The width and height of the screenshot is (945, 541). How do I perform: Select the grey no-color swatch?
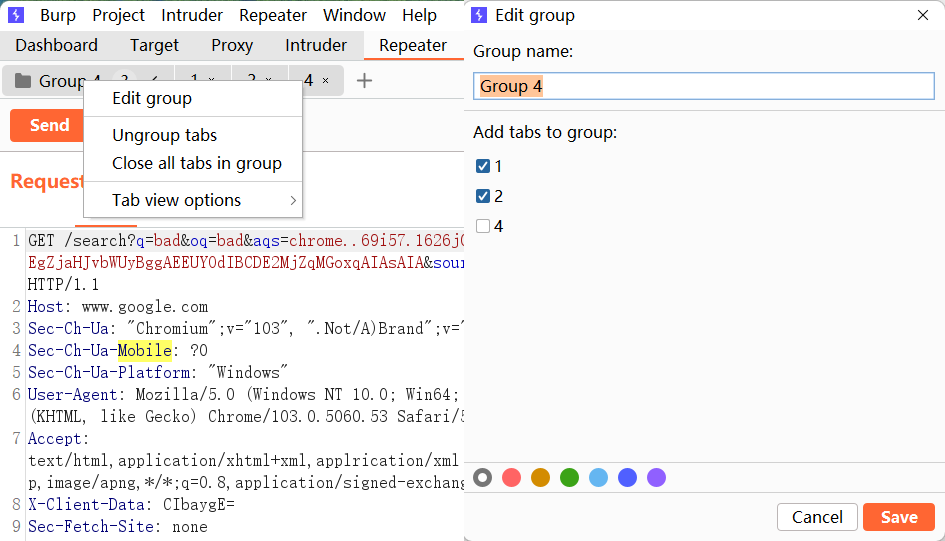(x=482, y=478)
